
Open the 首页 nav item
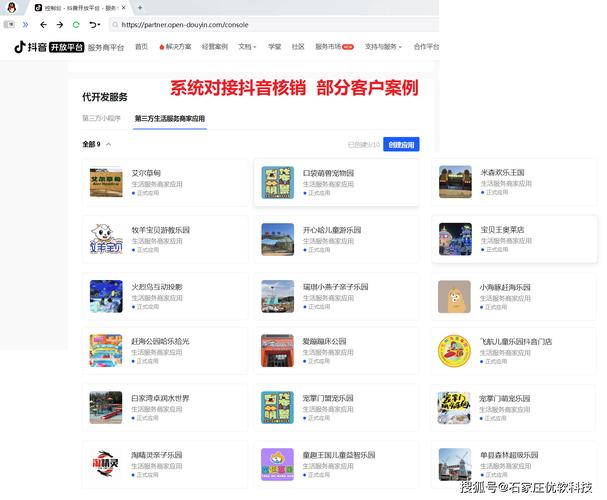141,47
